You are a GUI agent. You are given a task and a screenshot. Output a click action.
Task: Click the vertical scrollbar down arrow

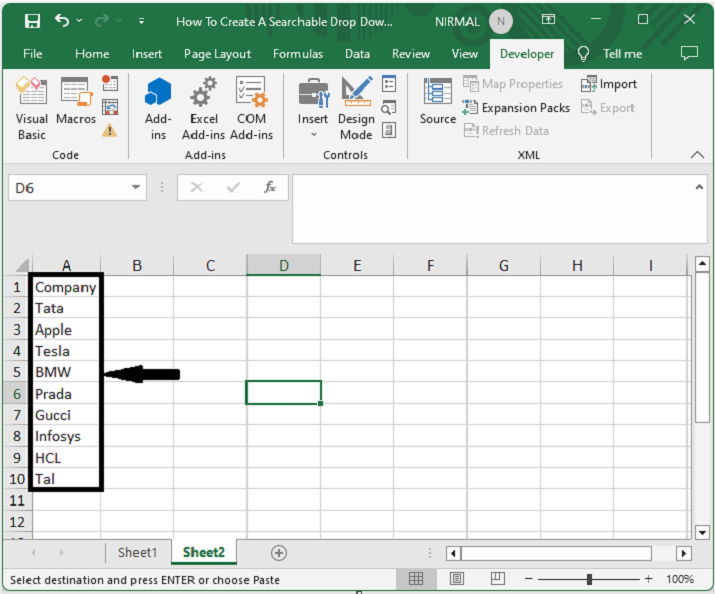tap(702, 532)
